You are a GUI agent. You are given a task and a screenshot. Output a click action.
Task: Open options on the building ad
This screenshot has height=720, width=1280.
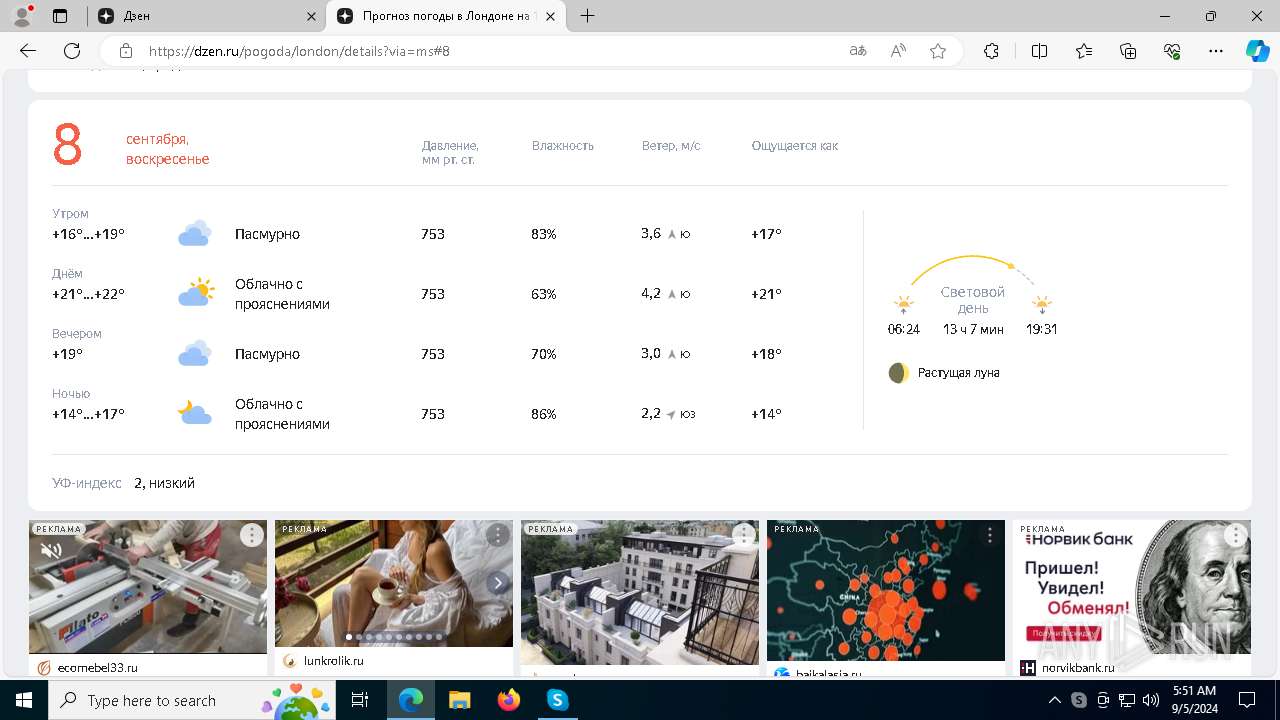point(743,536)
